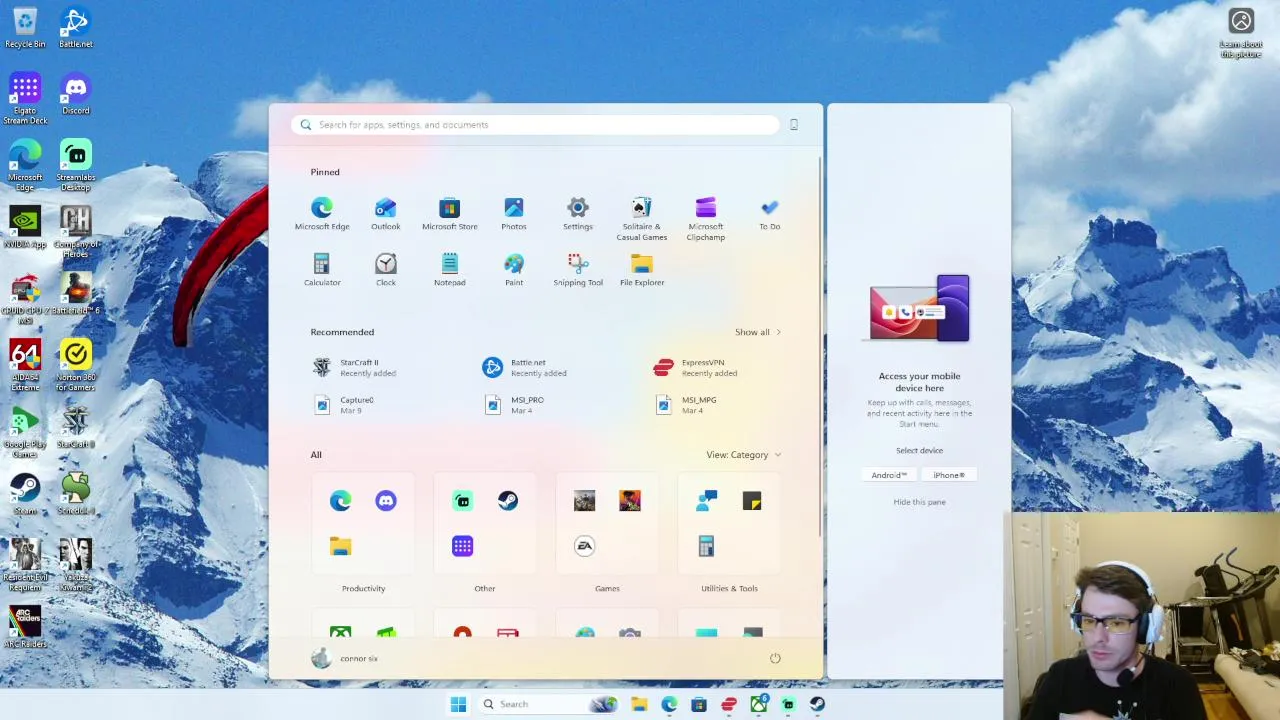Open Streamlabs in the Other category
Viewport: 1280px width, 720px height.
coord(462,501)
